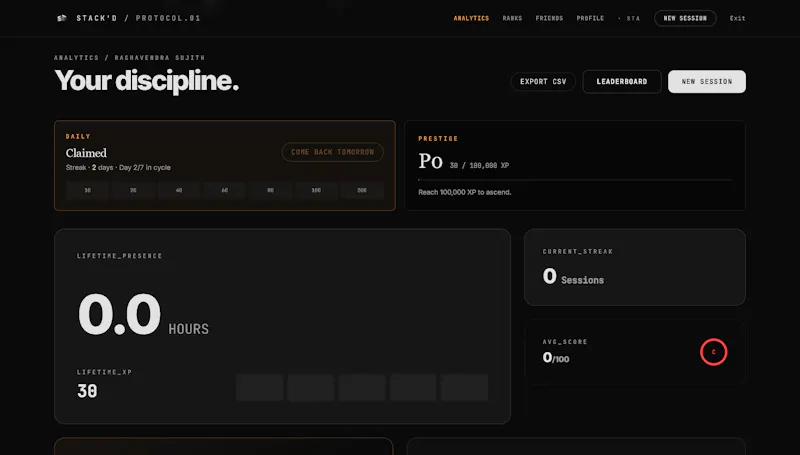This screenshot has height=455, width=800.
Task: Click the "Streak · 2 days" cycle text
Action: (118, 167)
